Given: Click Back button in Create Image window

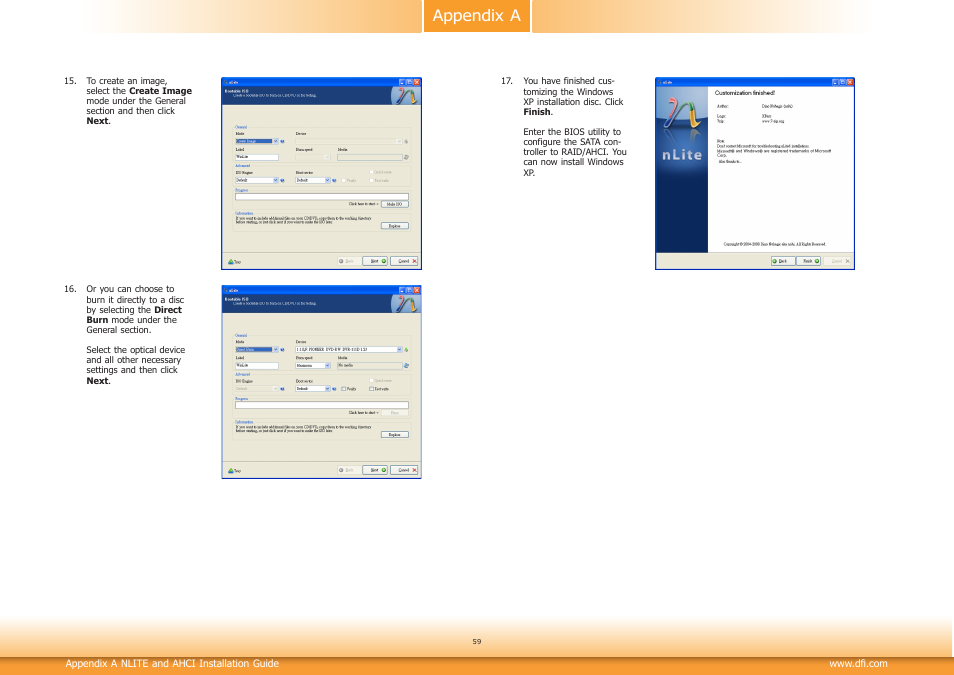Looking at the screenshot, I should (x=349, y=261).
